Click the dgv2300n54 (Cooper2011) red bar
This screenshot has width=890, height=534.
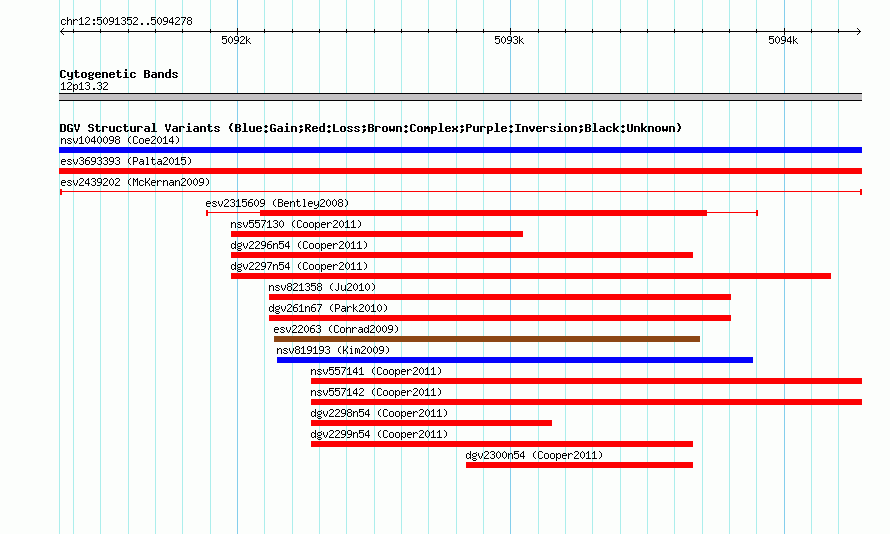click(x=580, y=465)
